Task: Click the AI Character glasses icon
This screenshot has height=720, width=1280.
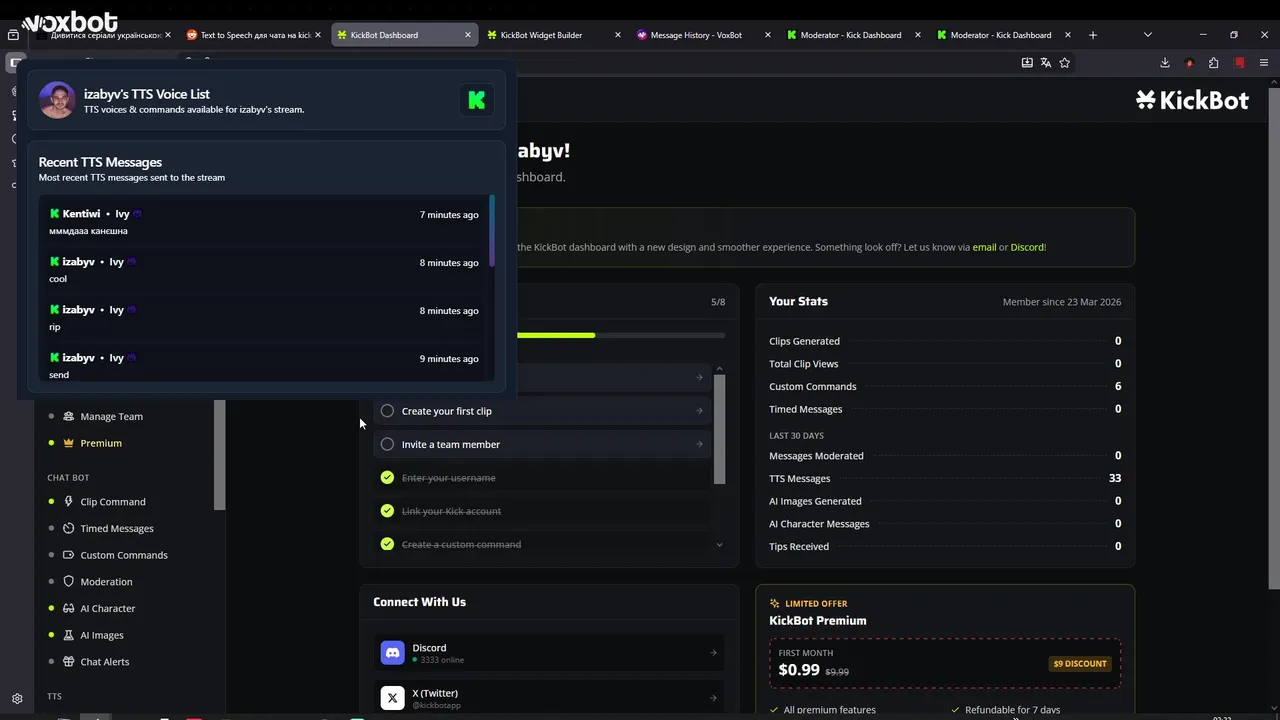Action: pyautogui.click(x=68, y=608)
